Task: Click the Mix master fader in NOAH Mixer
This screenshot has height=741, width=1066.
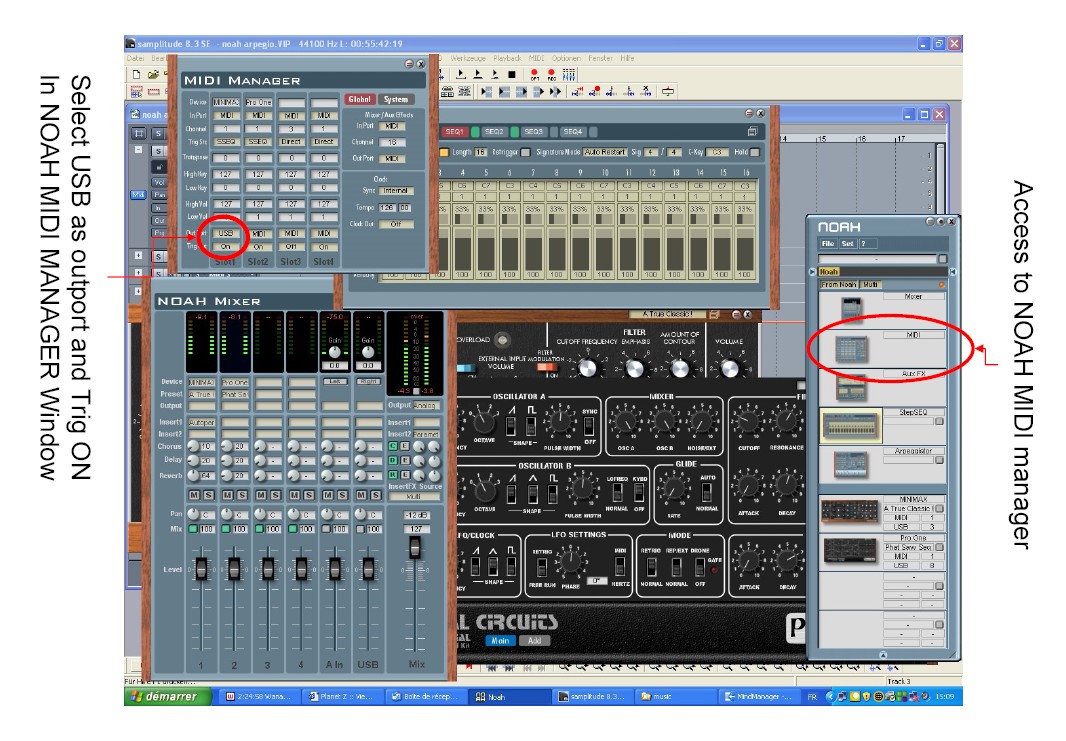Action: 414,547
